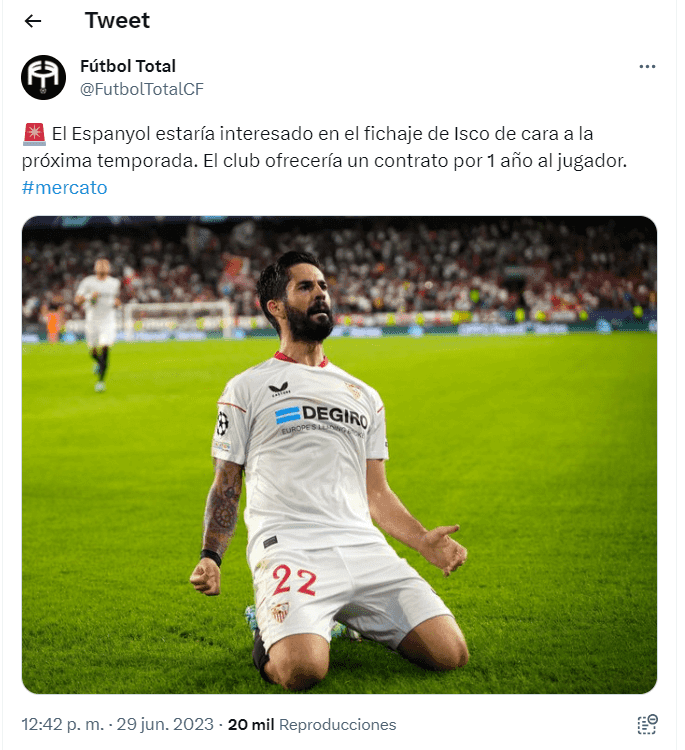The width and height of the screenshot is (685, 750).
Task: Click the DEGIRO sponsor logo on jersey
Action: click(x=321, y=416)
